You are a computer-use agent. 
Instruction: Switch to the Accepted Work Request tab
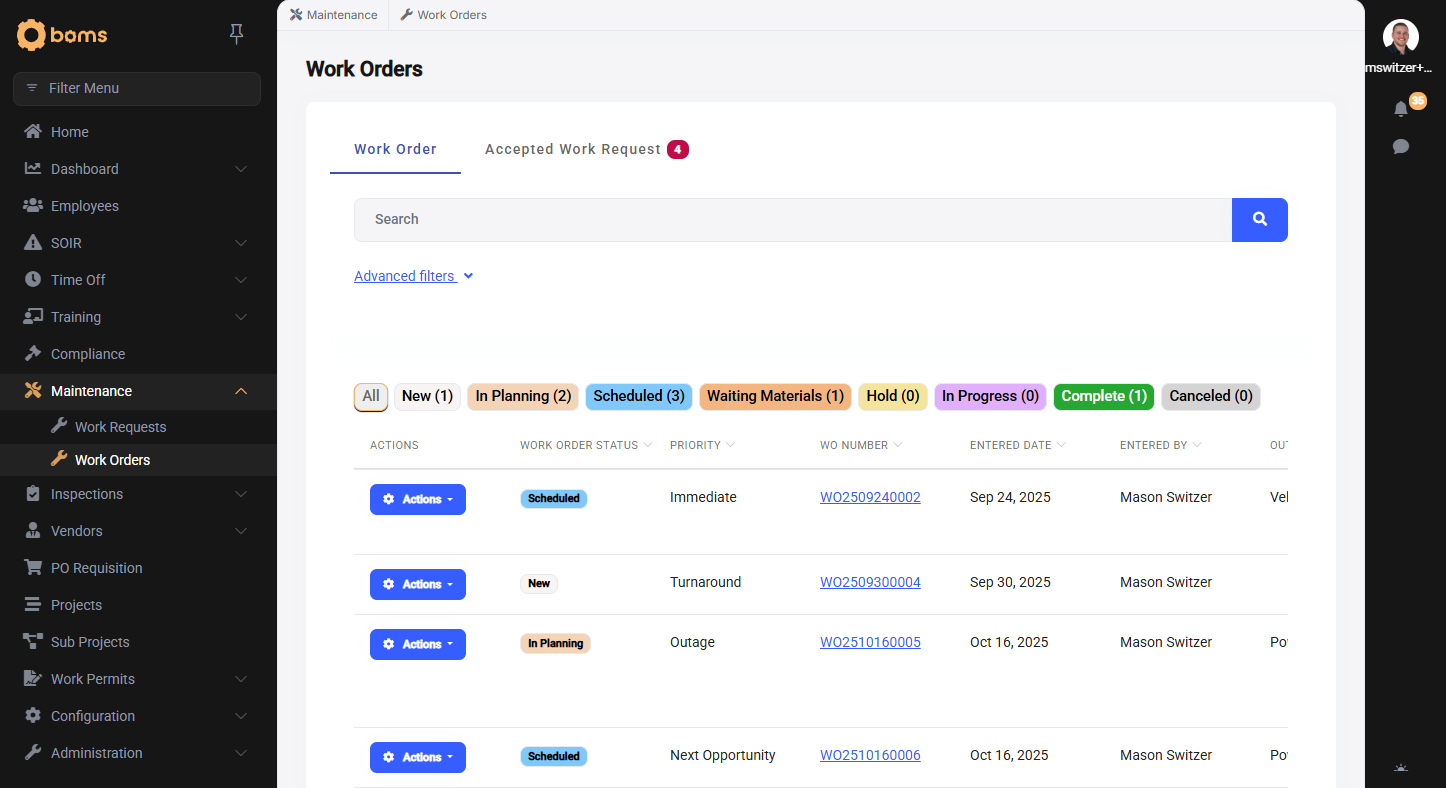coord(571,148)
